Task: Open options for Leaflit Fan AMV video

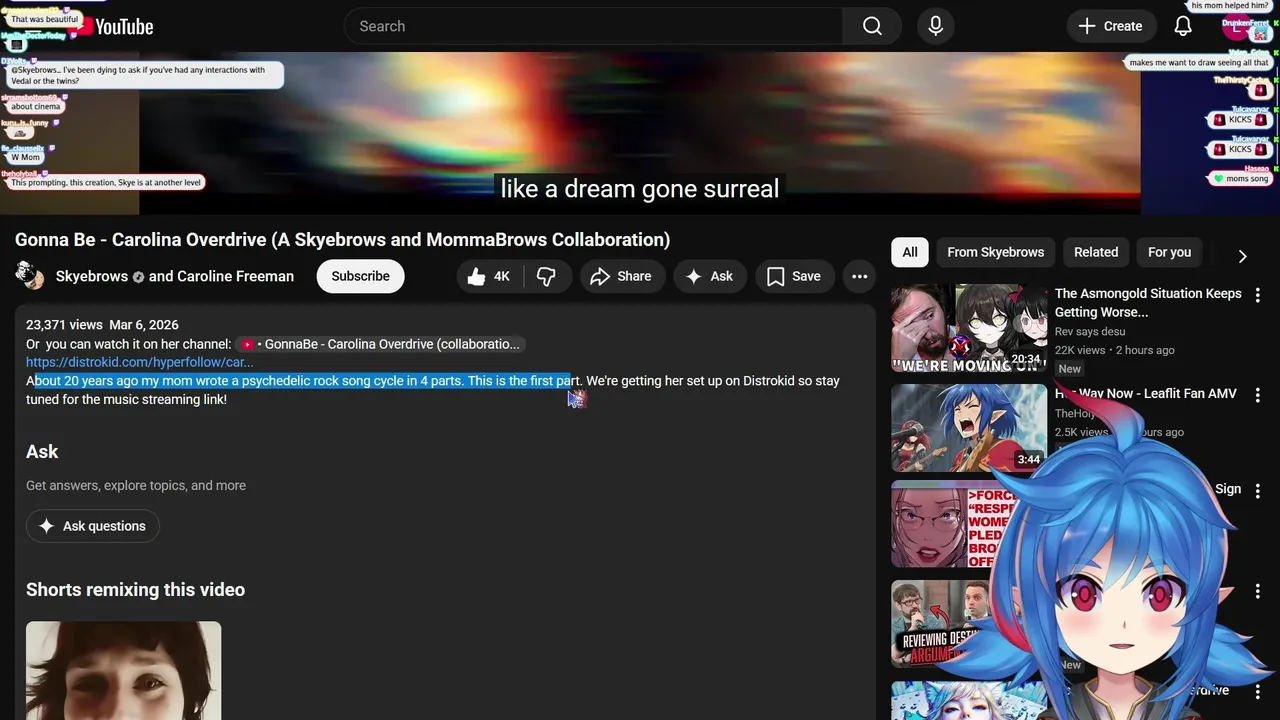Action: pos(1258,395)
